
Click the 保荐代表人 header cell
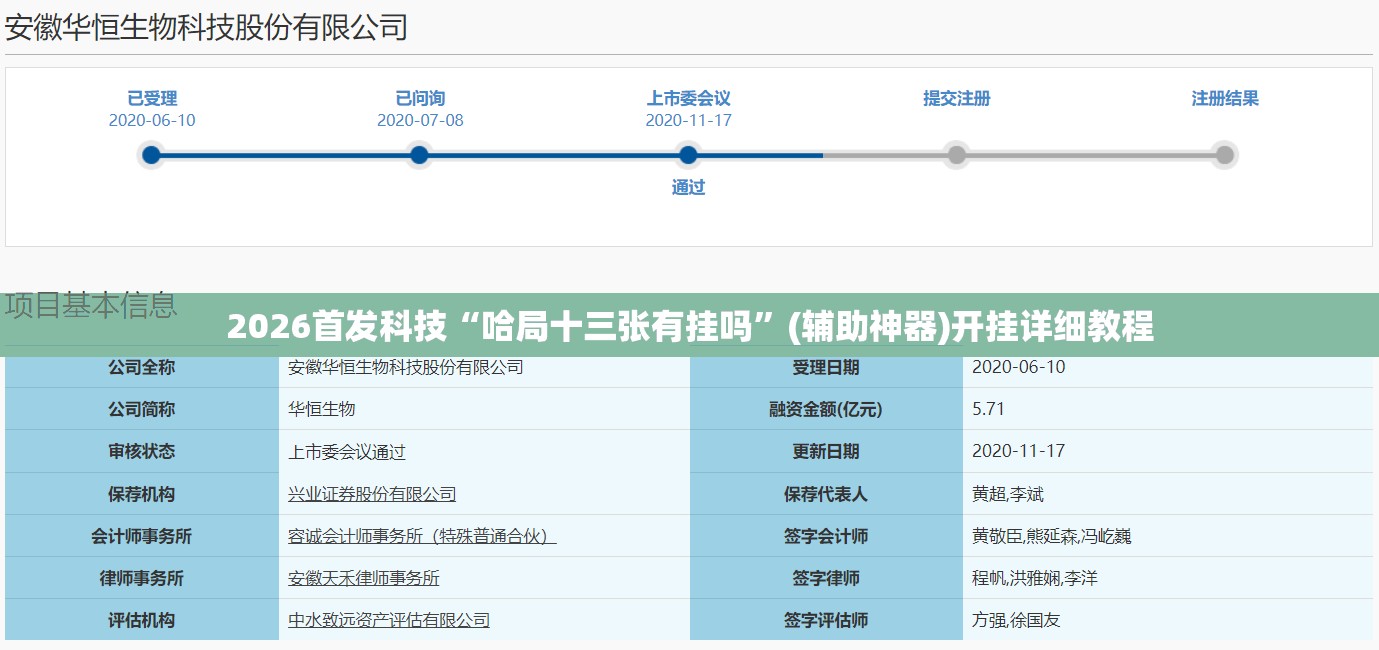(x=826, y=494)
